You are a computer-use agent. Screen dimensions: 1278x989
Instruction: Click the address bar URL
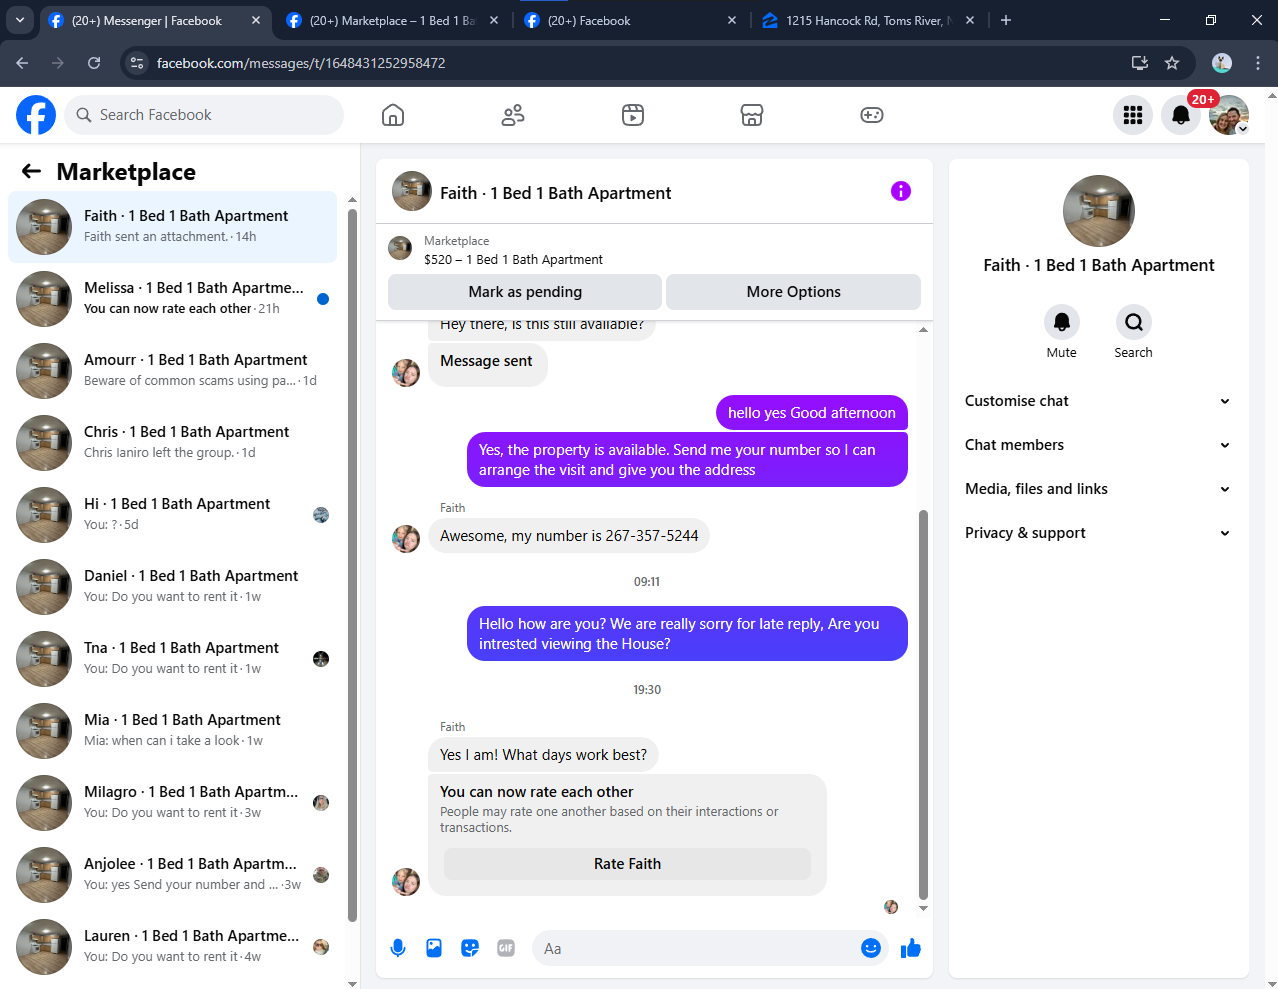301,63
